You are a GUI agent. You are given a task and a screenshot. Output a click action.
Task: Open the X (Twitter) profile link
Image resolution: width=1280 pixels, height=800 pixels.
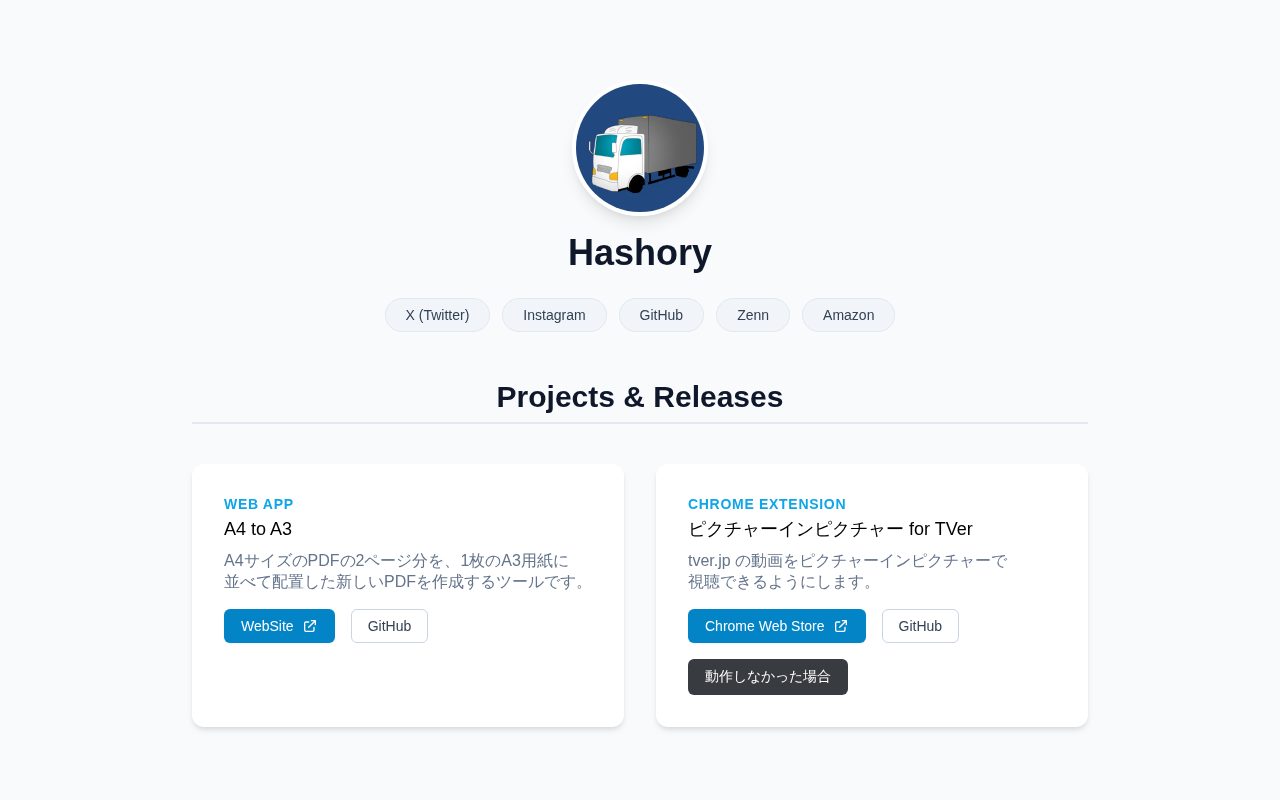(x=437, y=315)
